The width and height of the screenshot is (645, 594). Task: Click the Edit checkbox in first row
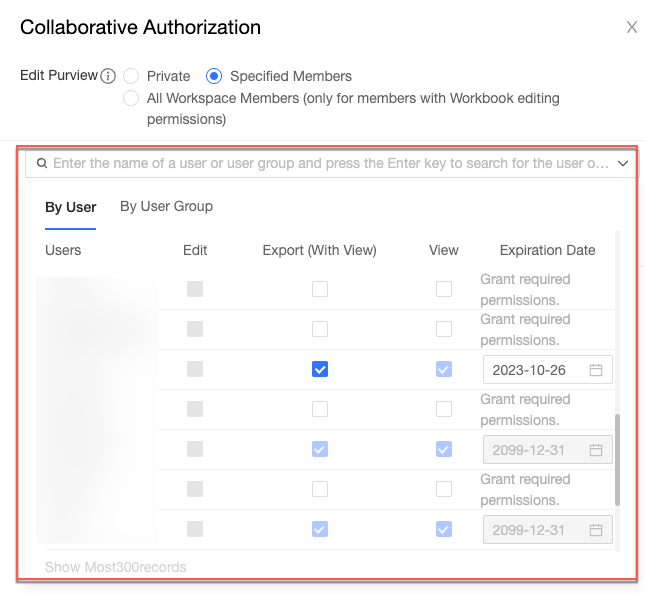point(195,289)
